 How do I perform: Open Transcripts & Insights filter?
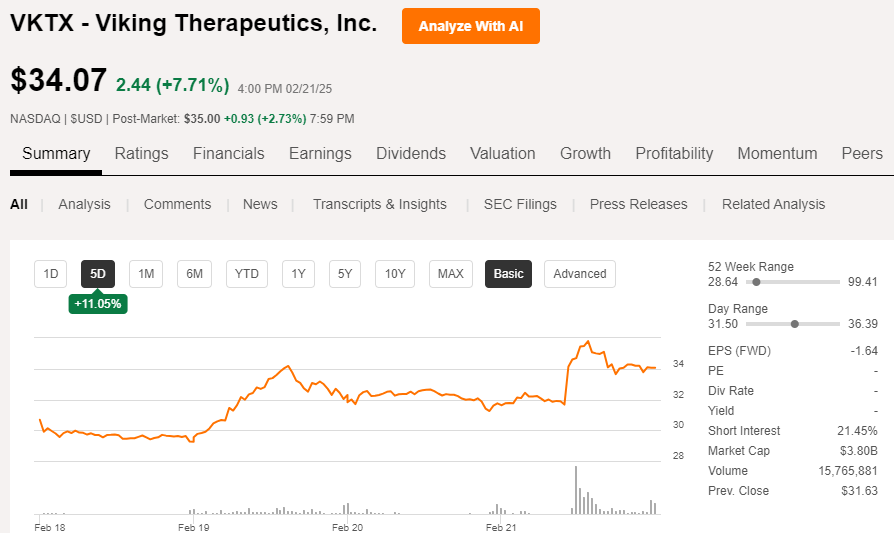point(379,204)
